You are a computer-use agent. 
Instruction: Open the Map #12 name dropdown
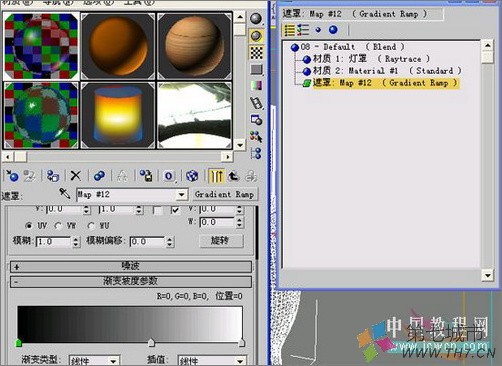click(181, 194)
